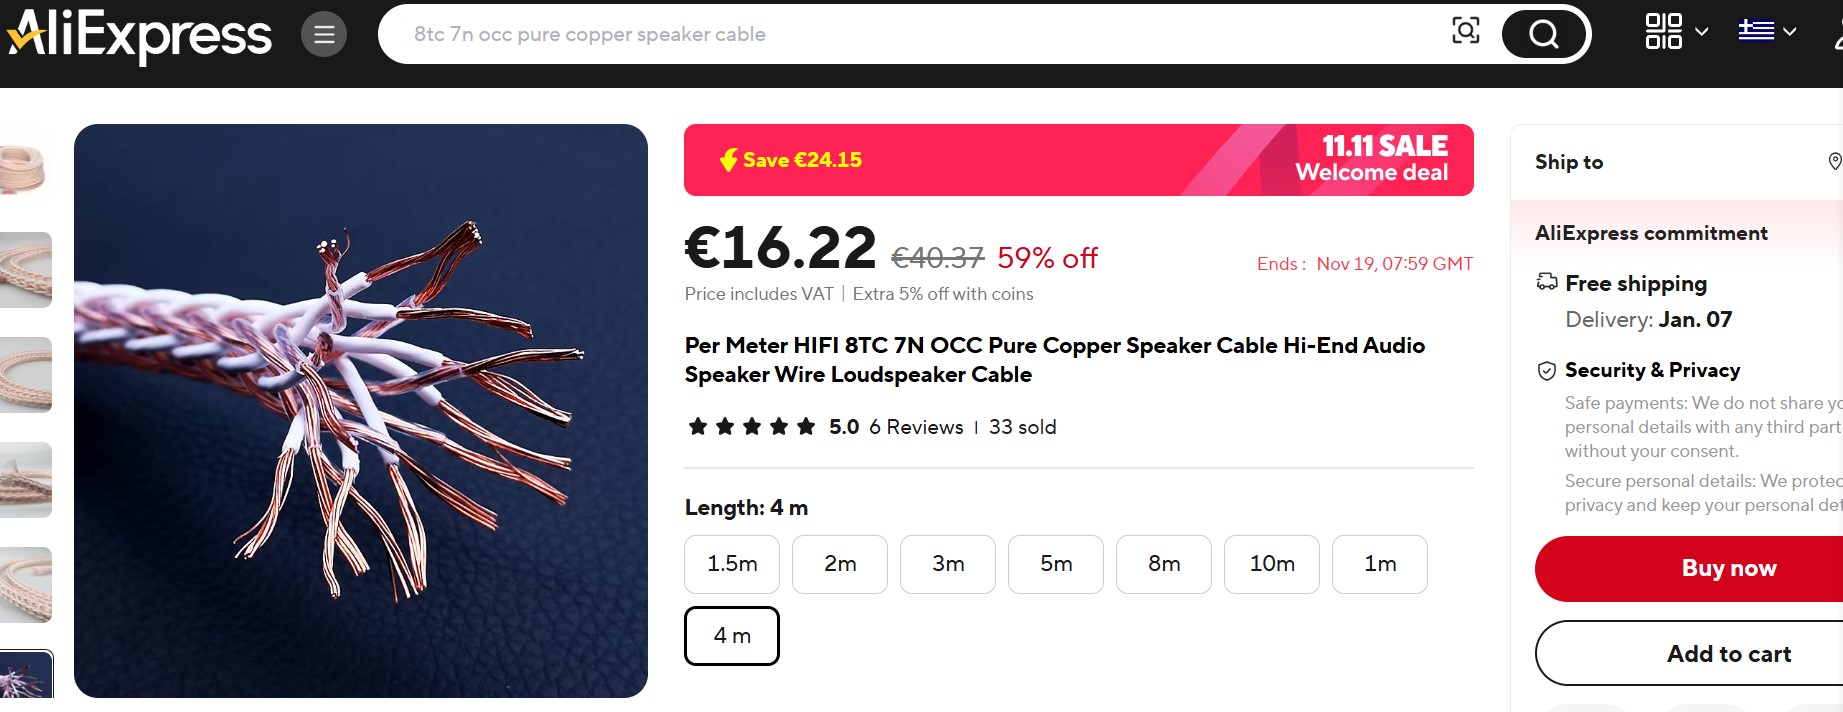The image size is (1843, 712).
Task: Click the location pin next to Ship to
Action: click(1834, 162)
